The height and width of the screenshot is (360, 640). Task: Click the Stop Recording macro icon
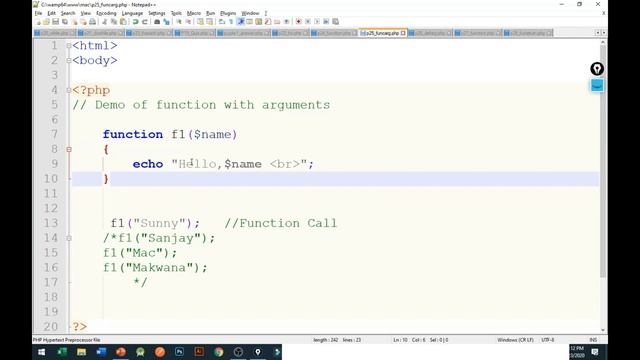(307, 22)
